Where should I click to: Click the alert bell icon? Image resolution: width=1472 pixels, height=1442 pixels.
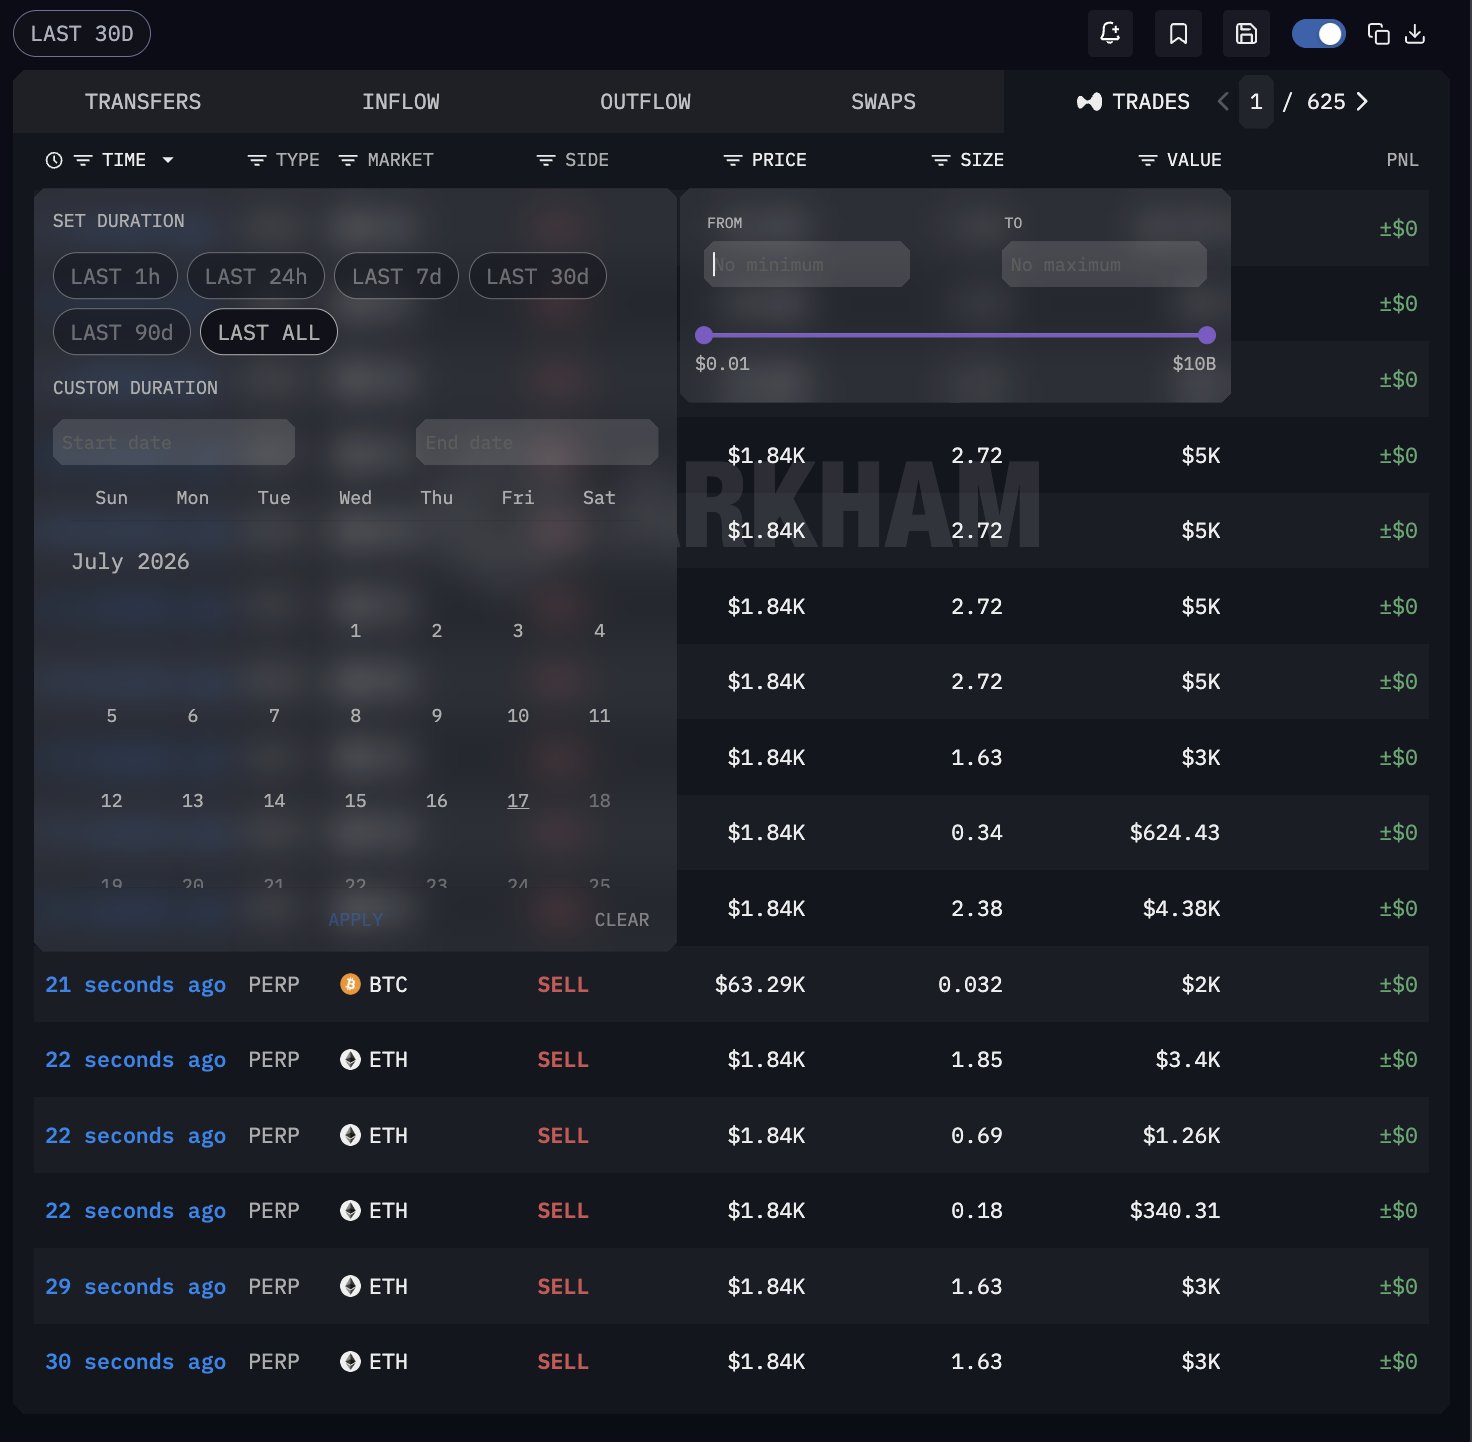(x=1110, y=34)
